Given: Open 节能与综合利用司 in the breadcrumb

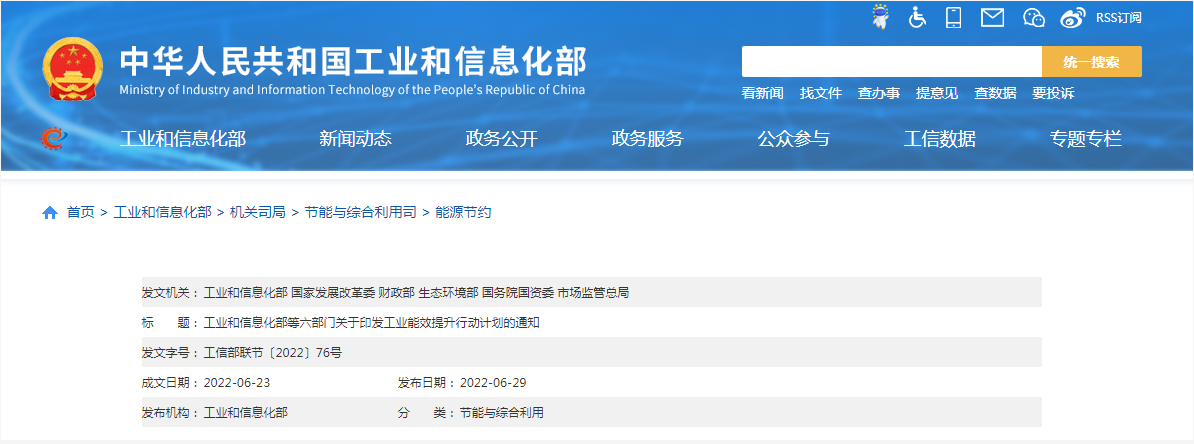Looking at the screenshot, I should 360,212.
